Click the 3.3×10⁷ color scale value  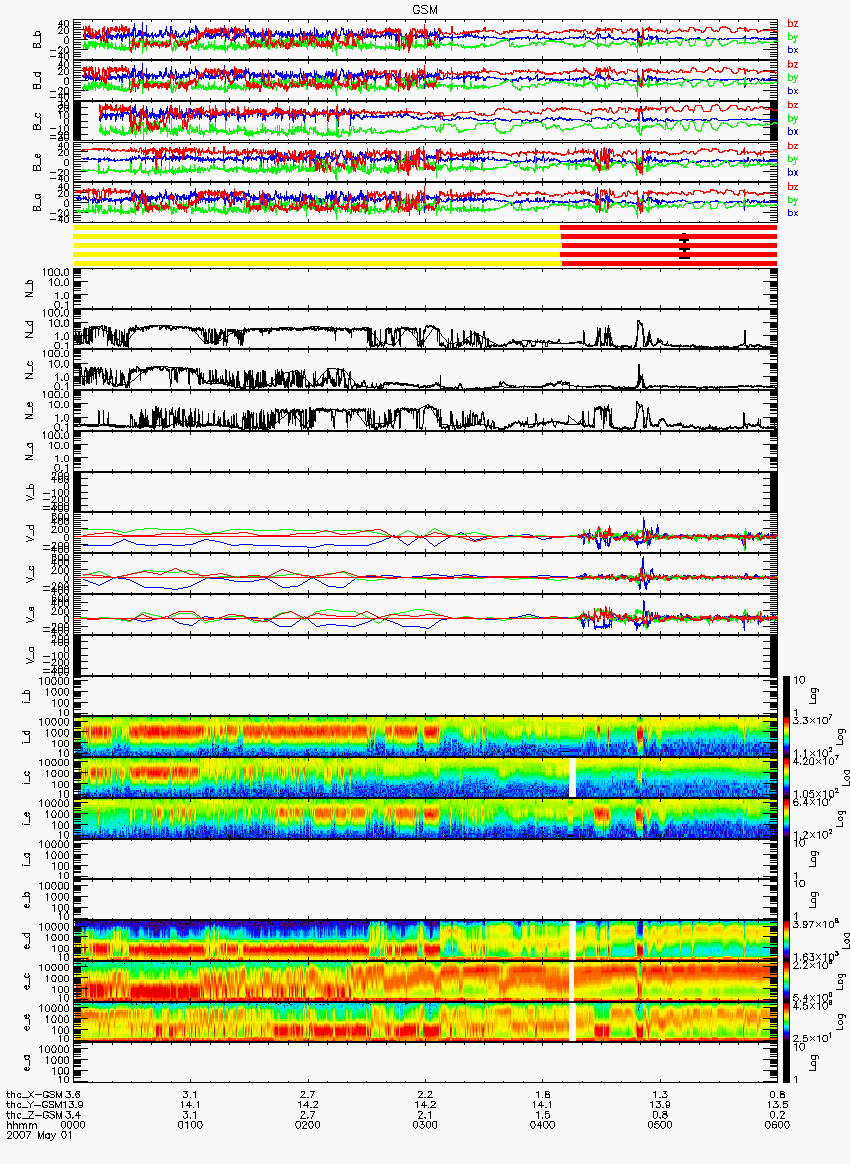812,720
